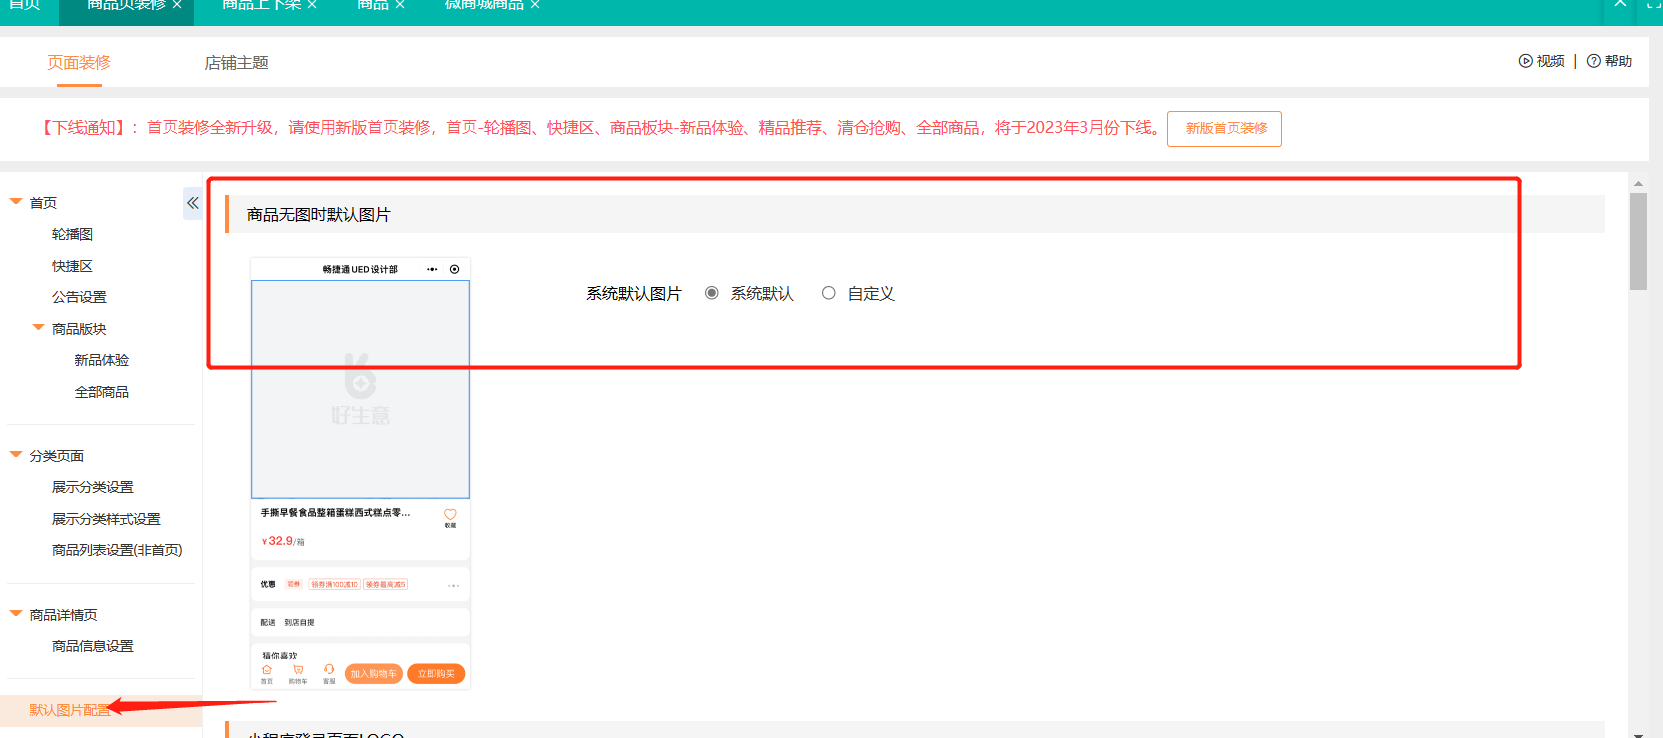Select 公告设置 in the sidebar

pyautogui.click(x=79, y=297)
